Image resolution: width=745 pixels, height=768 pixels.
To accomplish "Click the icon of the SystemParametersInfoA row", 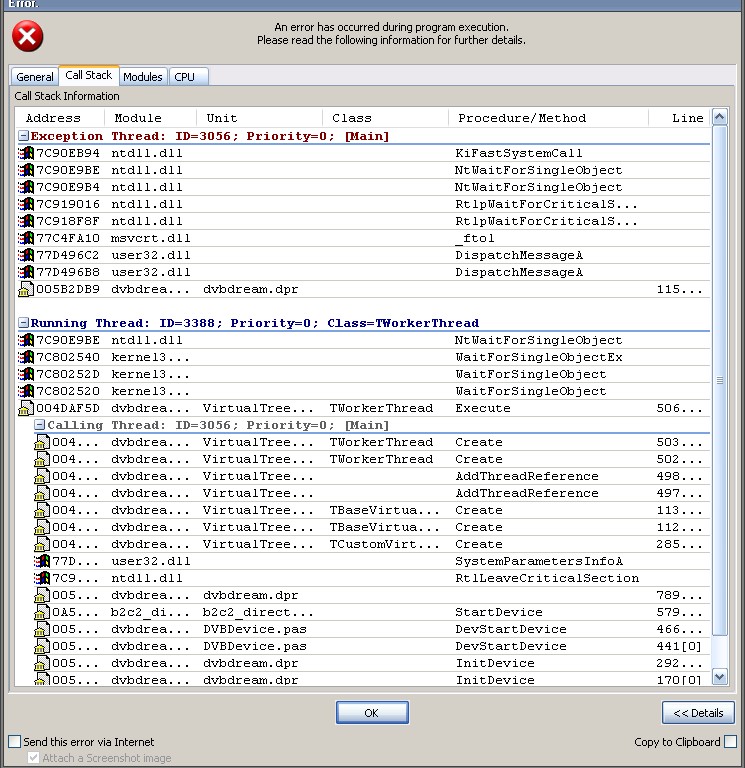I will tap(42, 561).
